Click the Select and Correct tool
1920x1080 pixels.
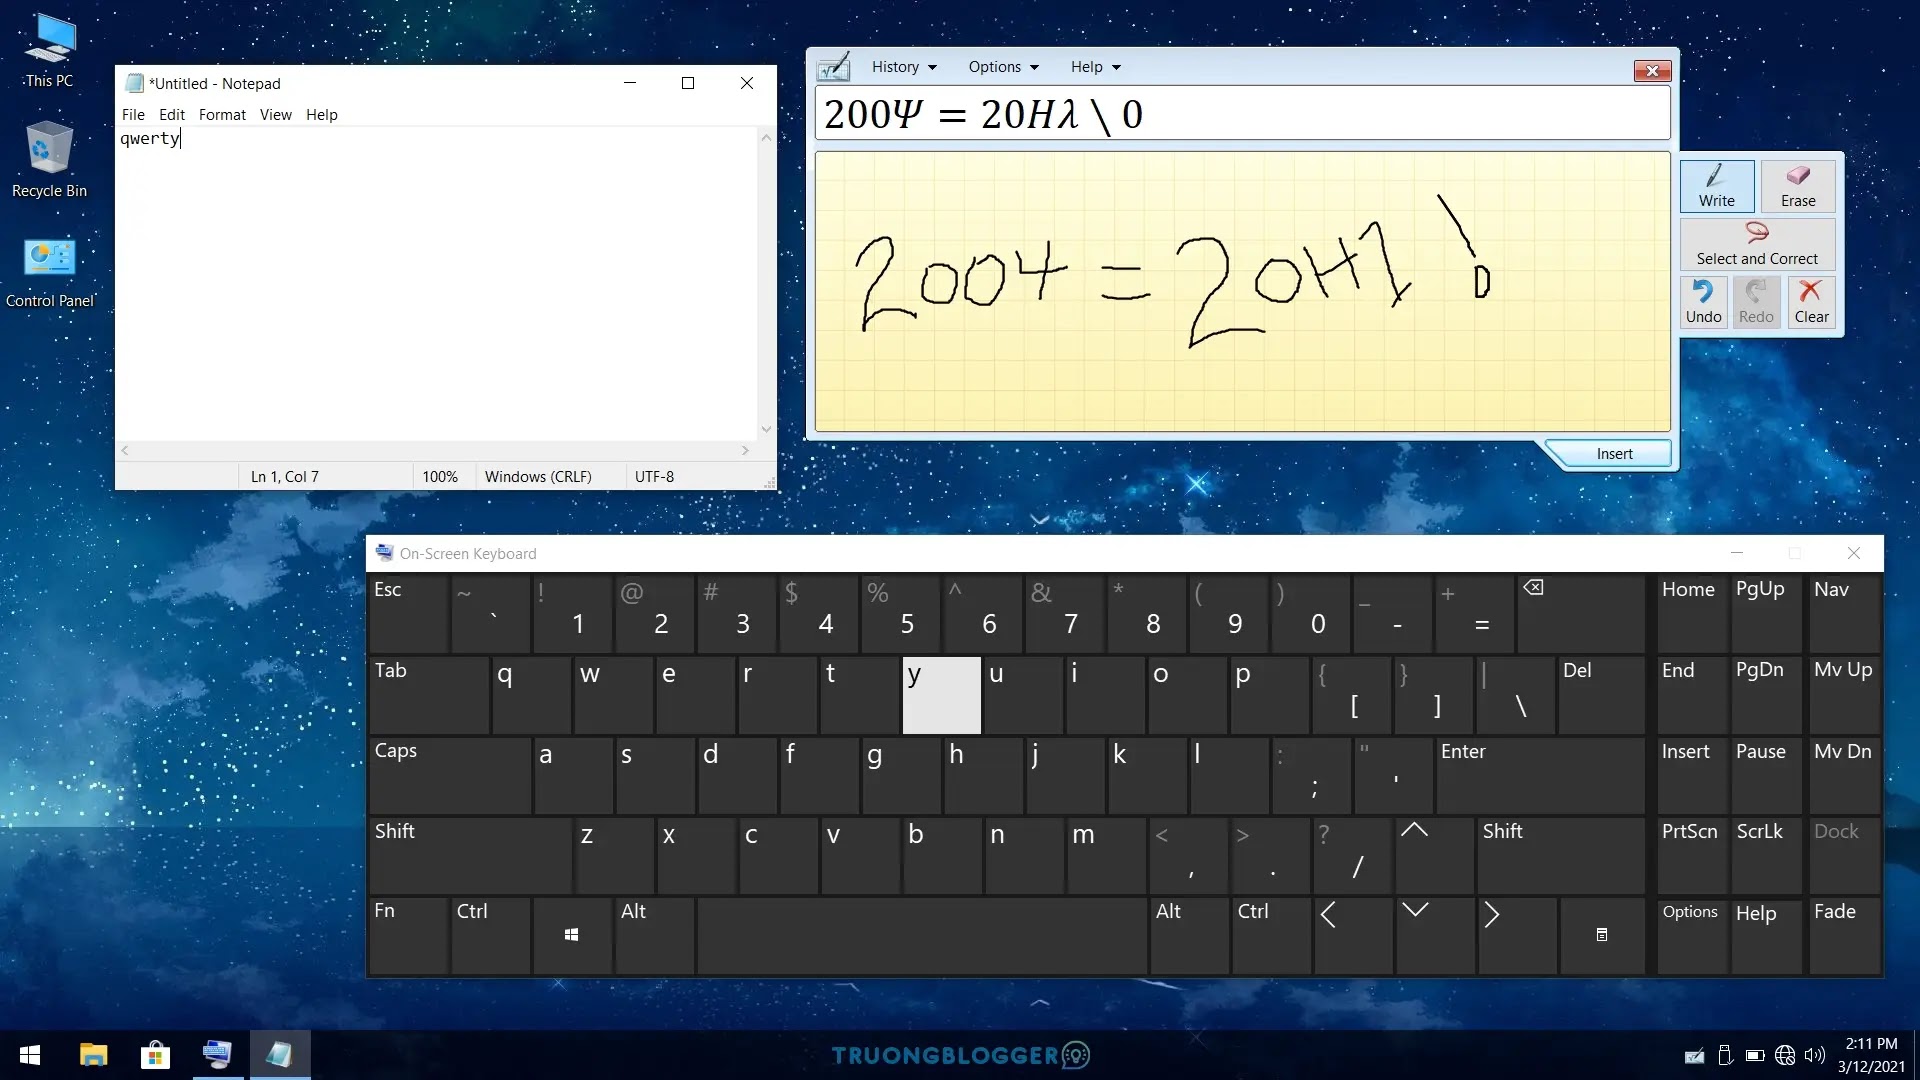click(1758, 243)
